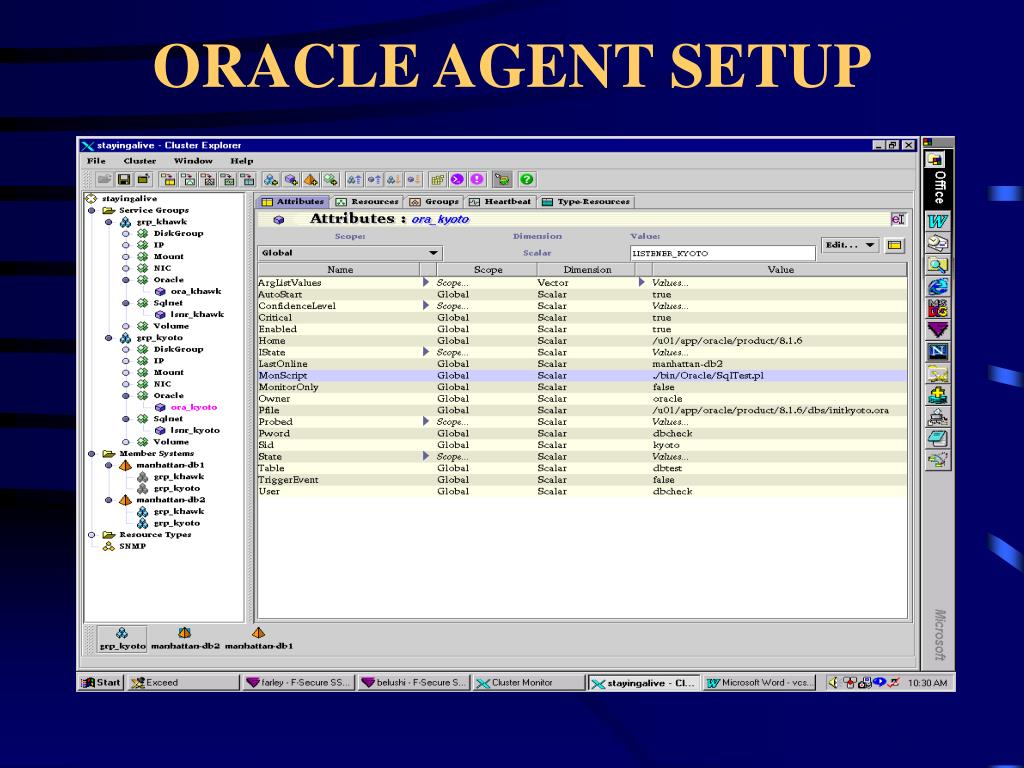Select the manhattan-db2 icon in the bottom panel

coord(185,639)
